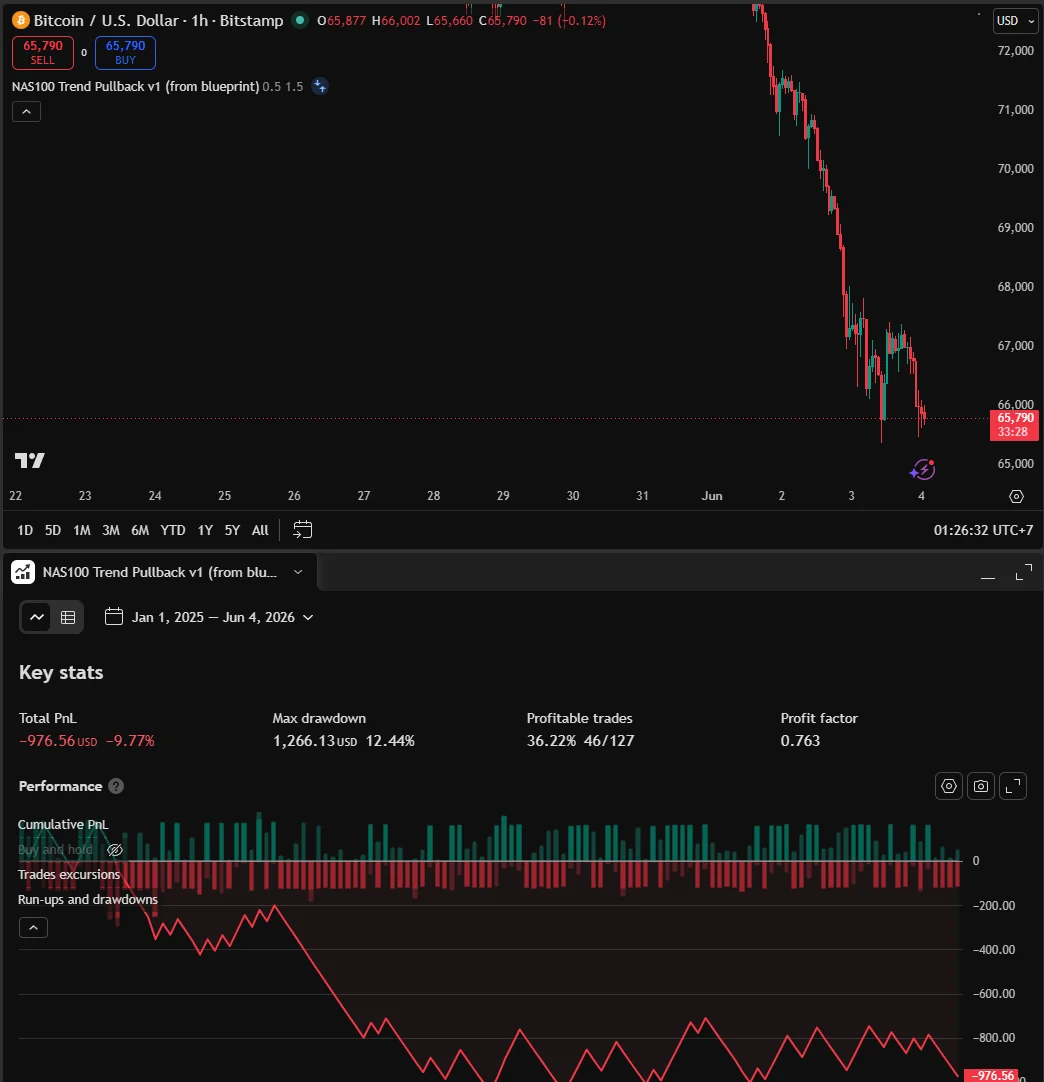Image resolution: width=1044 pixels, height=1082 pixels.
Task: Switch to the list of trades view
Action: 68,617
